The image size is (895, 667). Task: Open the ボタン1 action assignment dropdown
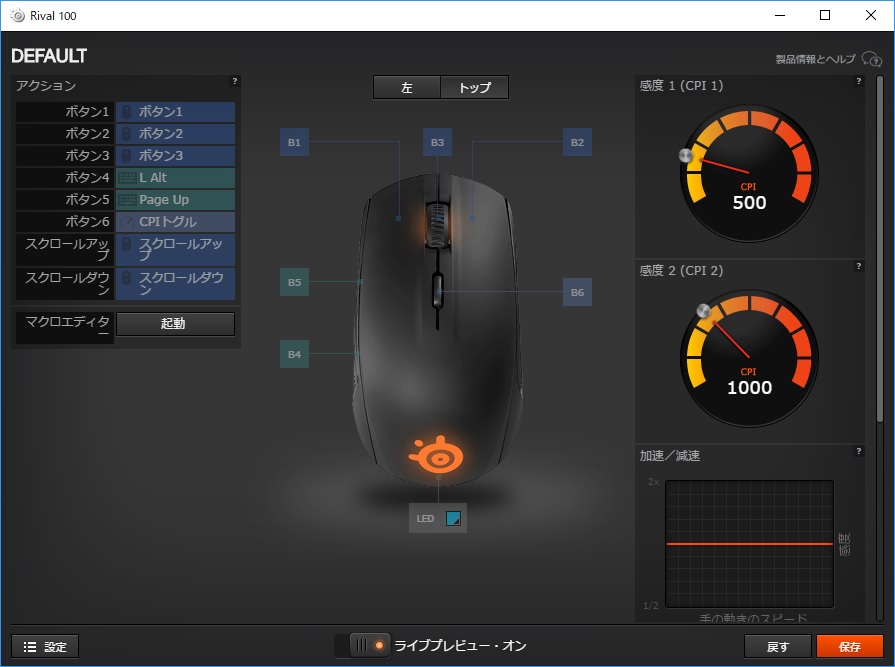175,112
